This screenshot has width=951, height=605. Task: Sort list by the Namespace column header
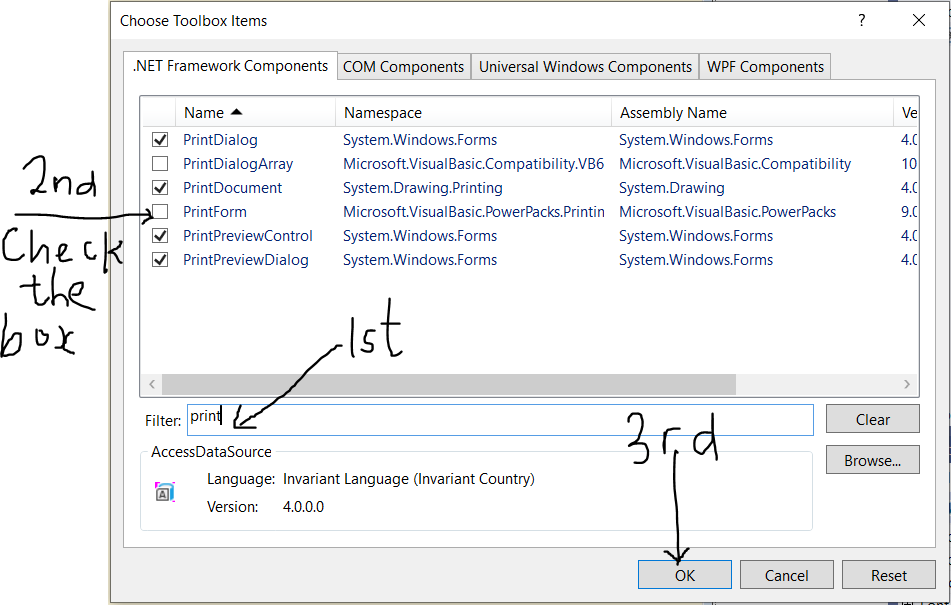coord(473,113)
